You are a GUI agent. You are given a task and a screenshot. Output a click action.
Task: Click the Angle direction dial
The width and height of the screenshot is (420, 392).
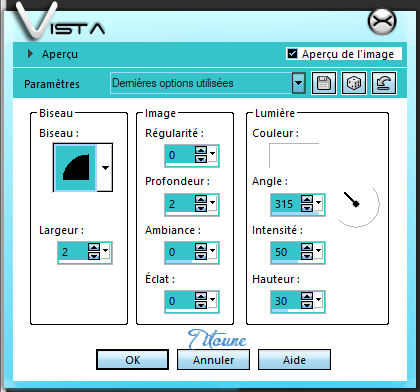[x=358, y=204]
